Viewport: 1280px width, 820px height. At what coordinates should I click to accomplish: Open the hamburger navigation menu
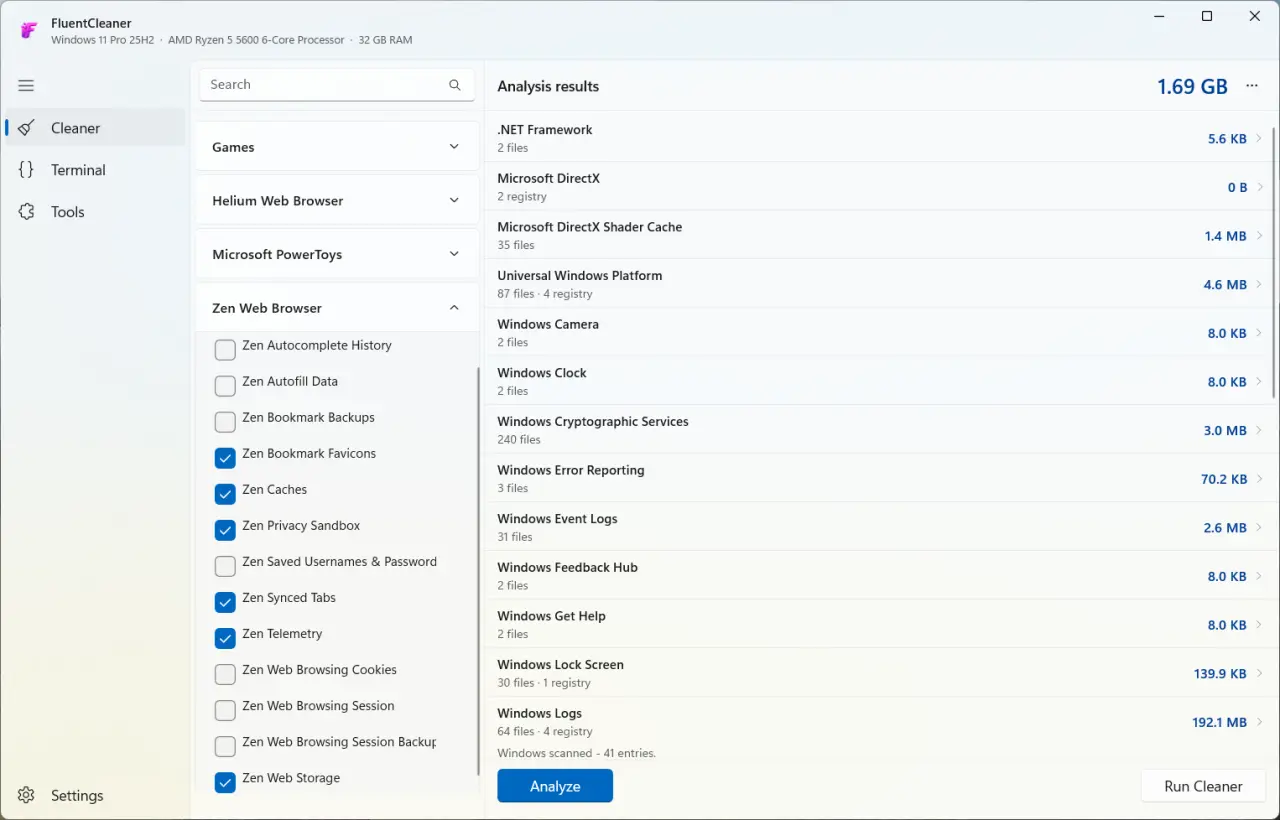[26, 86]
